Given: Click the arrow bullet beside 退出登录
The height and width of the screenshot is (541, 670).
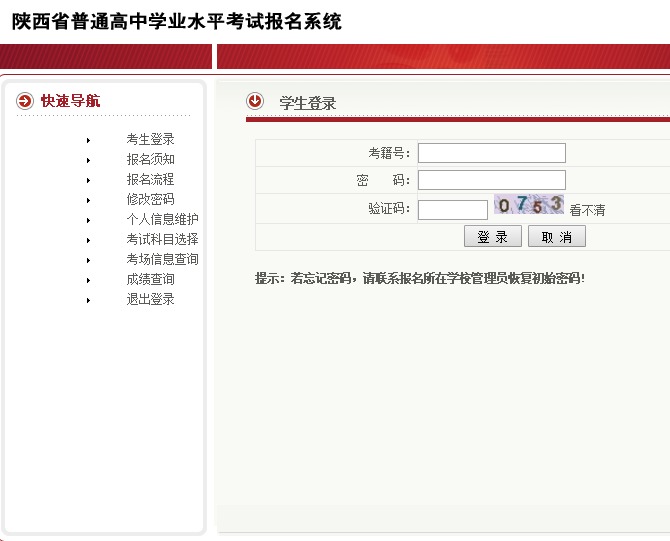Looking at the screenshot, I should click(x=88, y=300).
